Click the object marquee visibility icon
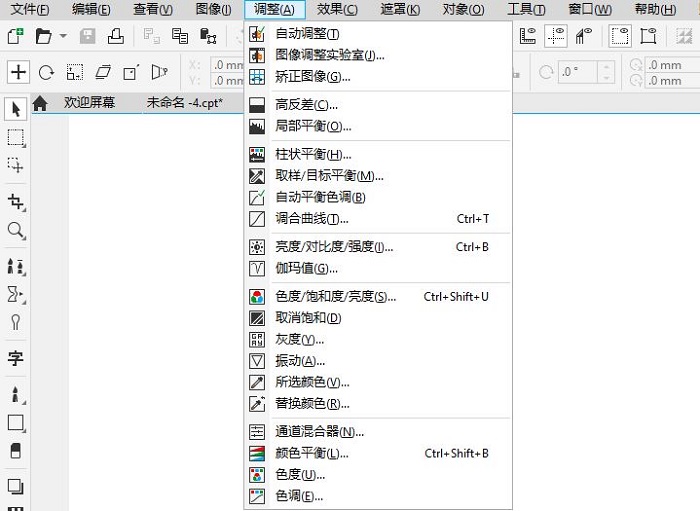Image resolution: width=700 pixels, height=511 pixels. point(648,36)
